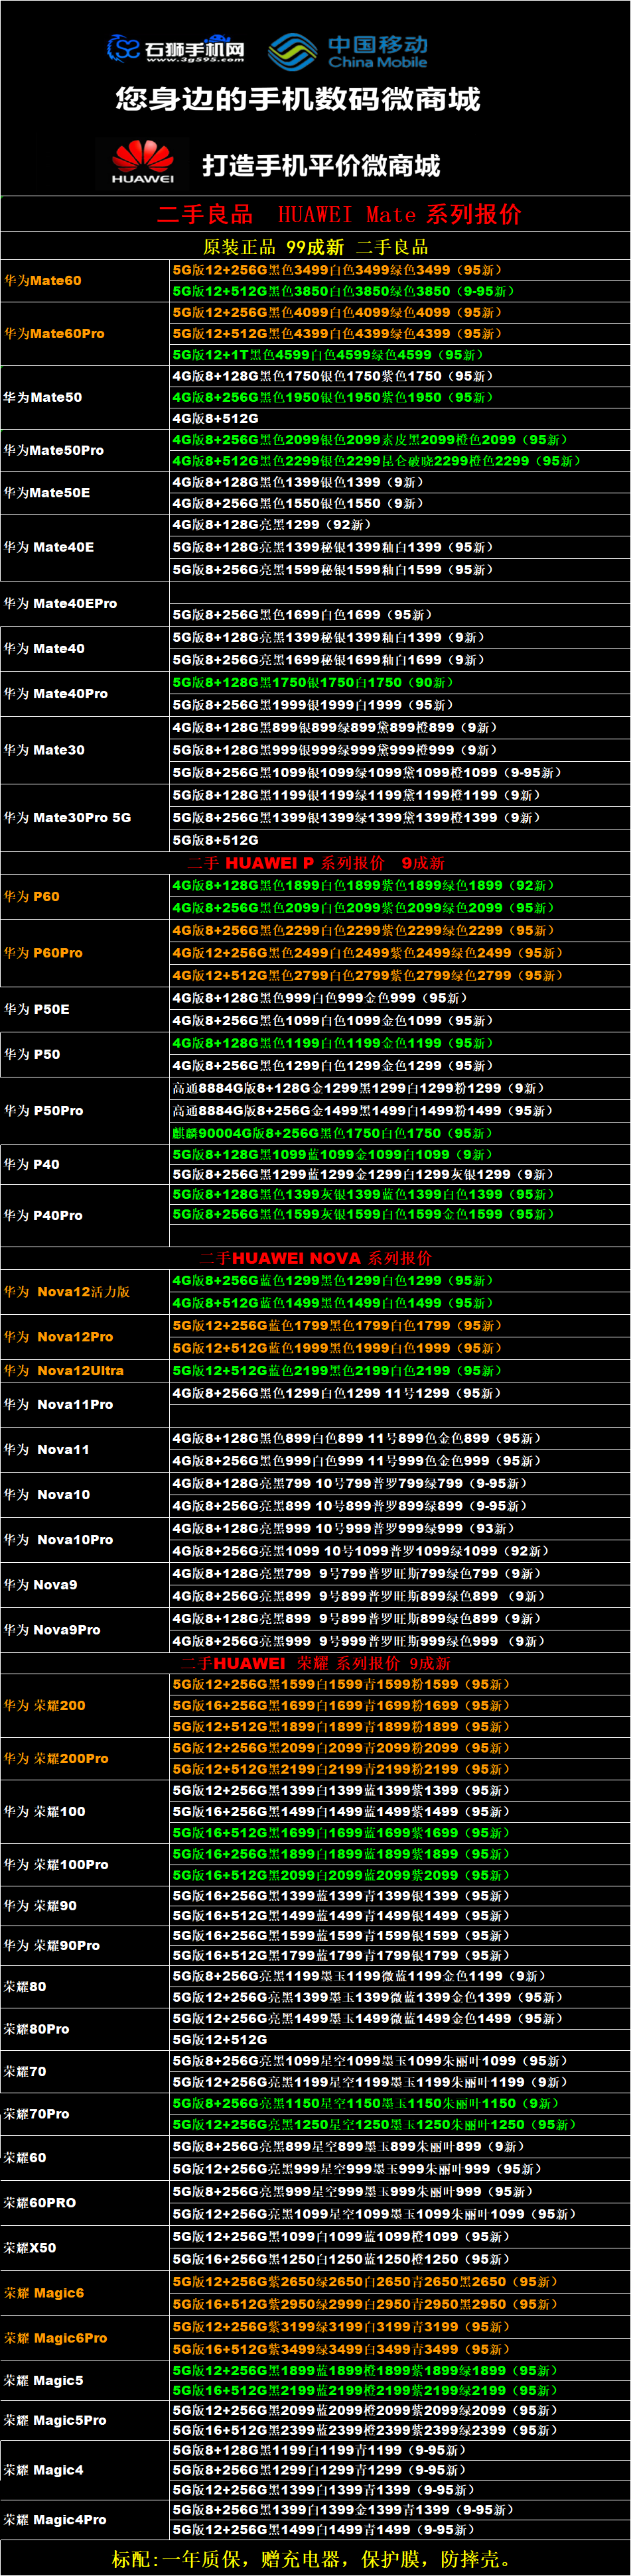Select the 华为 P40Pro model cell
The width and height of the screenshot is (631, 2576).
(85, 1215)
